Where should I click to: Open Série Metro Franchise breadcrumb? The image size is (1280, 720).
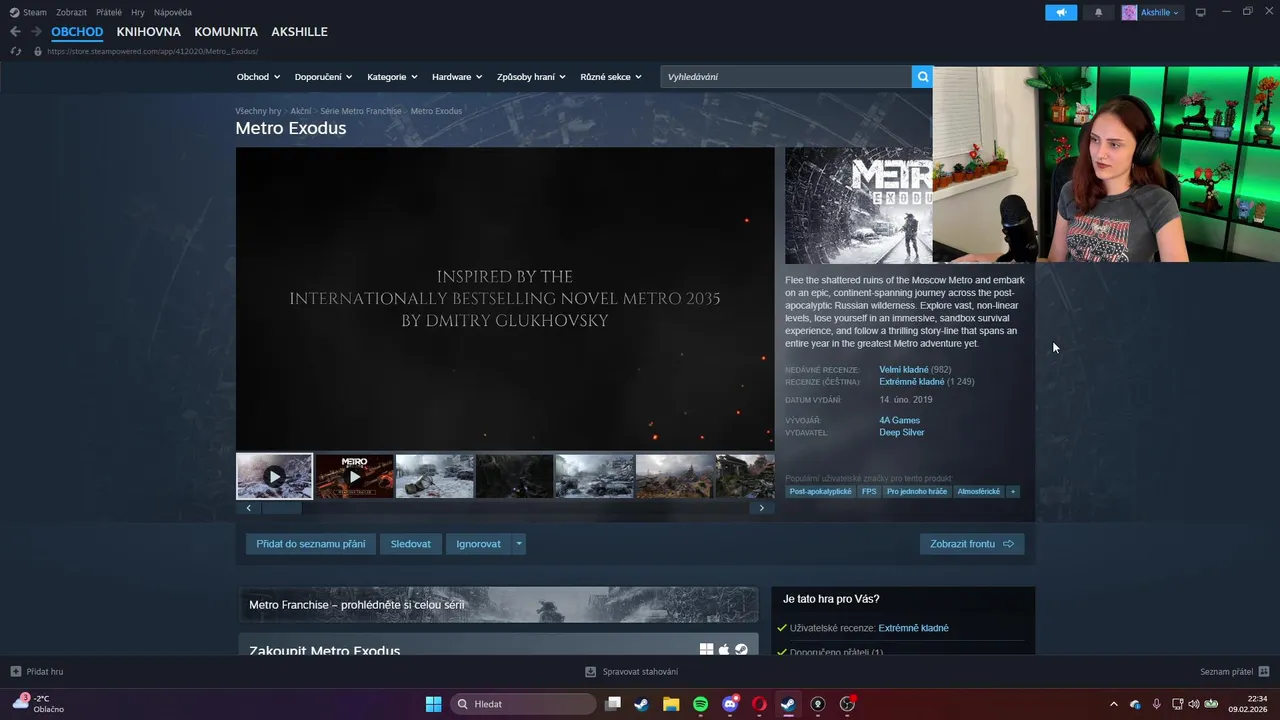(360, 111)
